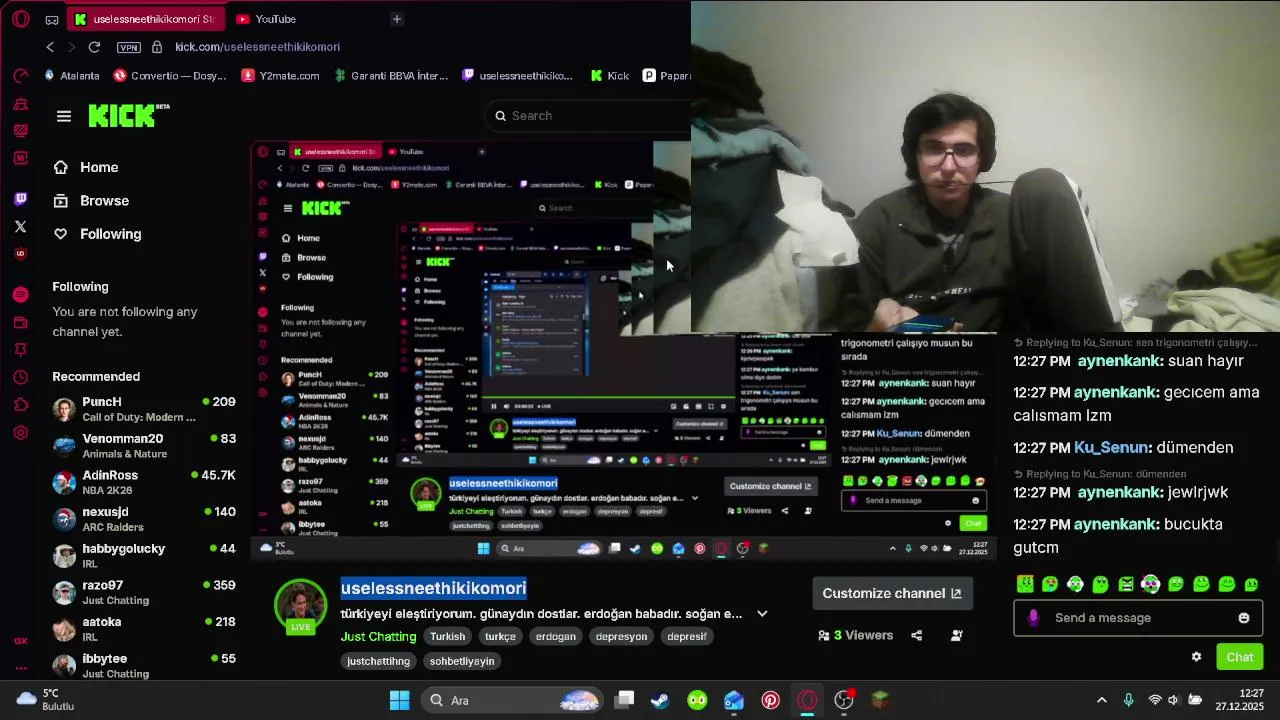The image size is (1280, 720).
Task: Open the Just Chatting category
Action: (378, 636)
